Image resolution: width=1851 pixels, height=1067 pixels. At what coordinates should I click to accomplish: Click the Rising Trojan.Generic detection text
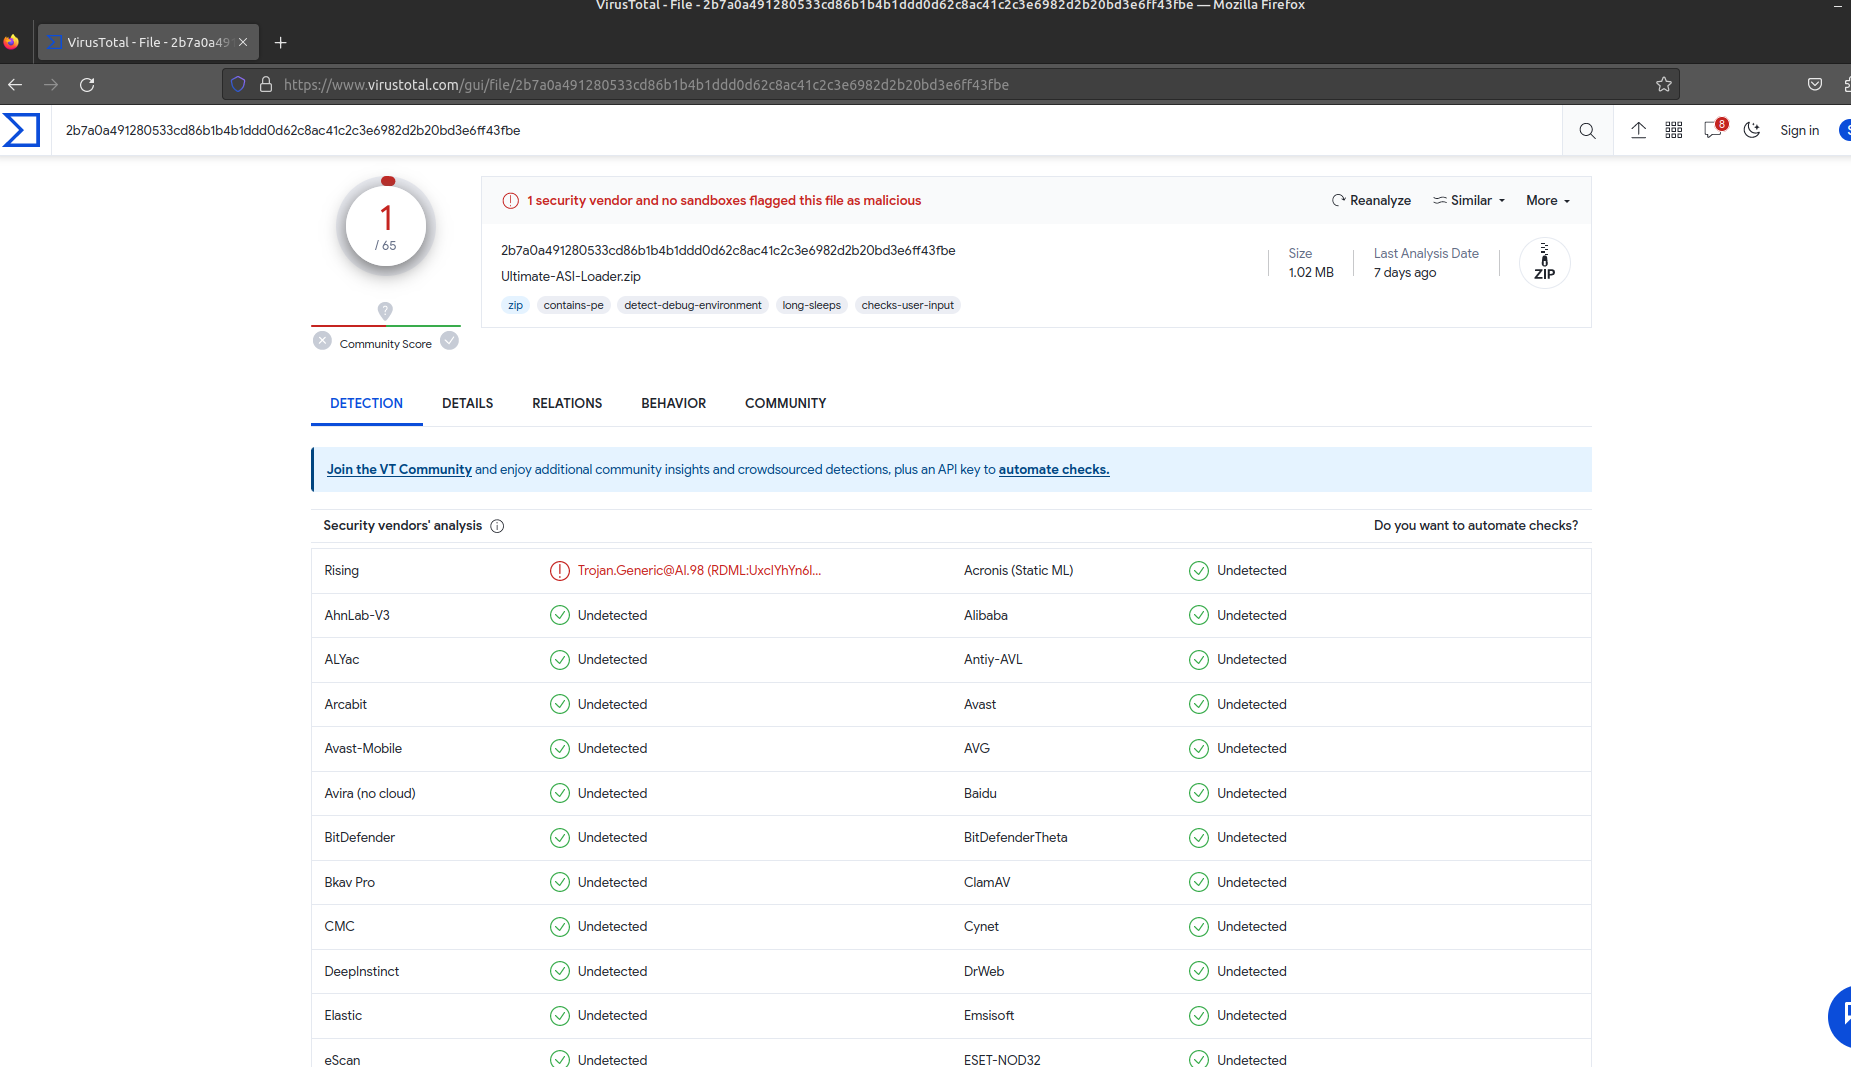coord(699,570)
